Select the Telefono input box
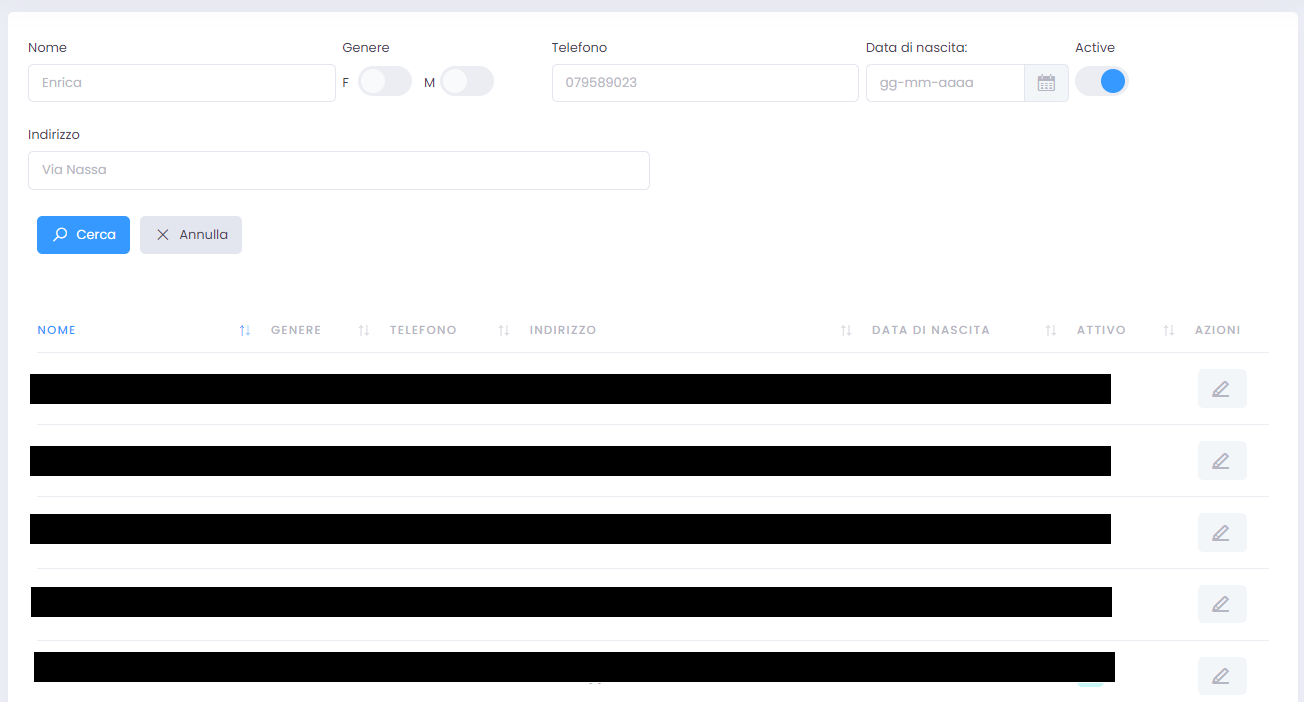This screenshot has width=1304, height=702. click(705, 82)
